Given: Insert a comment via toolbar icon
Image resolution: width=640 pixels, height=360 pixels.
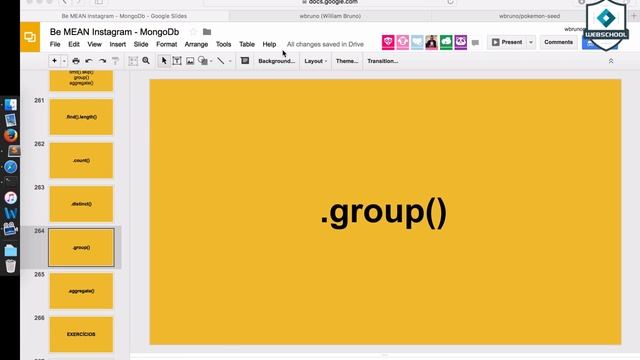Looking at the screenshot, I should click(245, 61).
